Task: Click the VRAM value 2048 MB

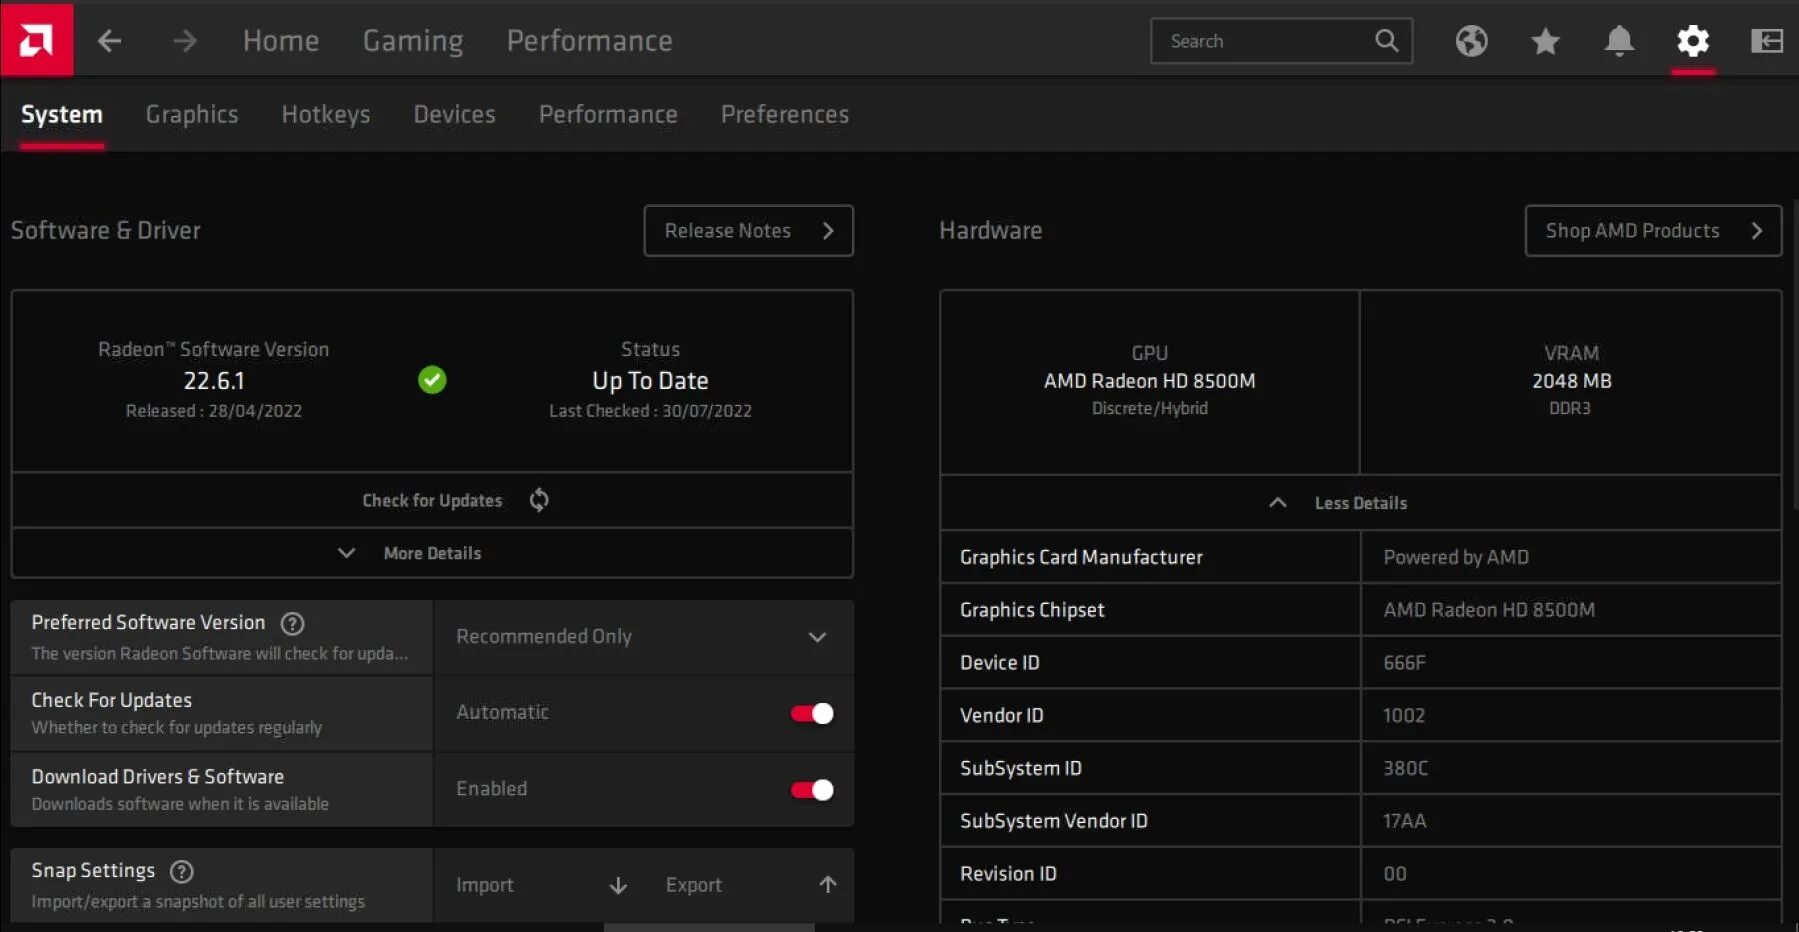Action: 1571,381
